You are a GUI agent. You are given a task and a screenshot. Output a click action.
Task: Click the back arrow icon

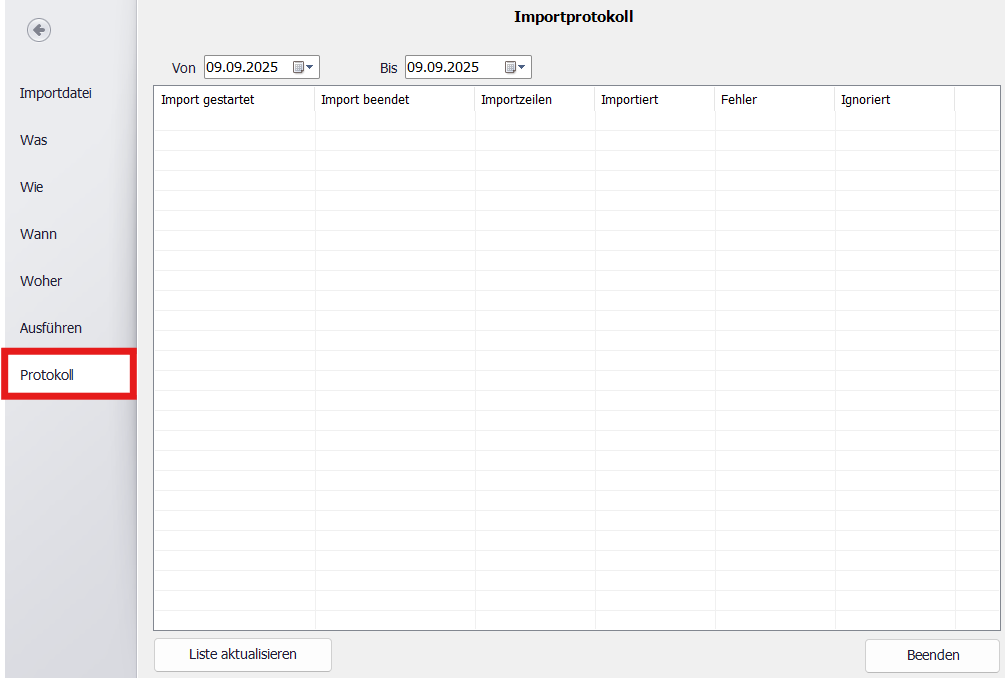(x=39, y=31)
